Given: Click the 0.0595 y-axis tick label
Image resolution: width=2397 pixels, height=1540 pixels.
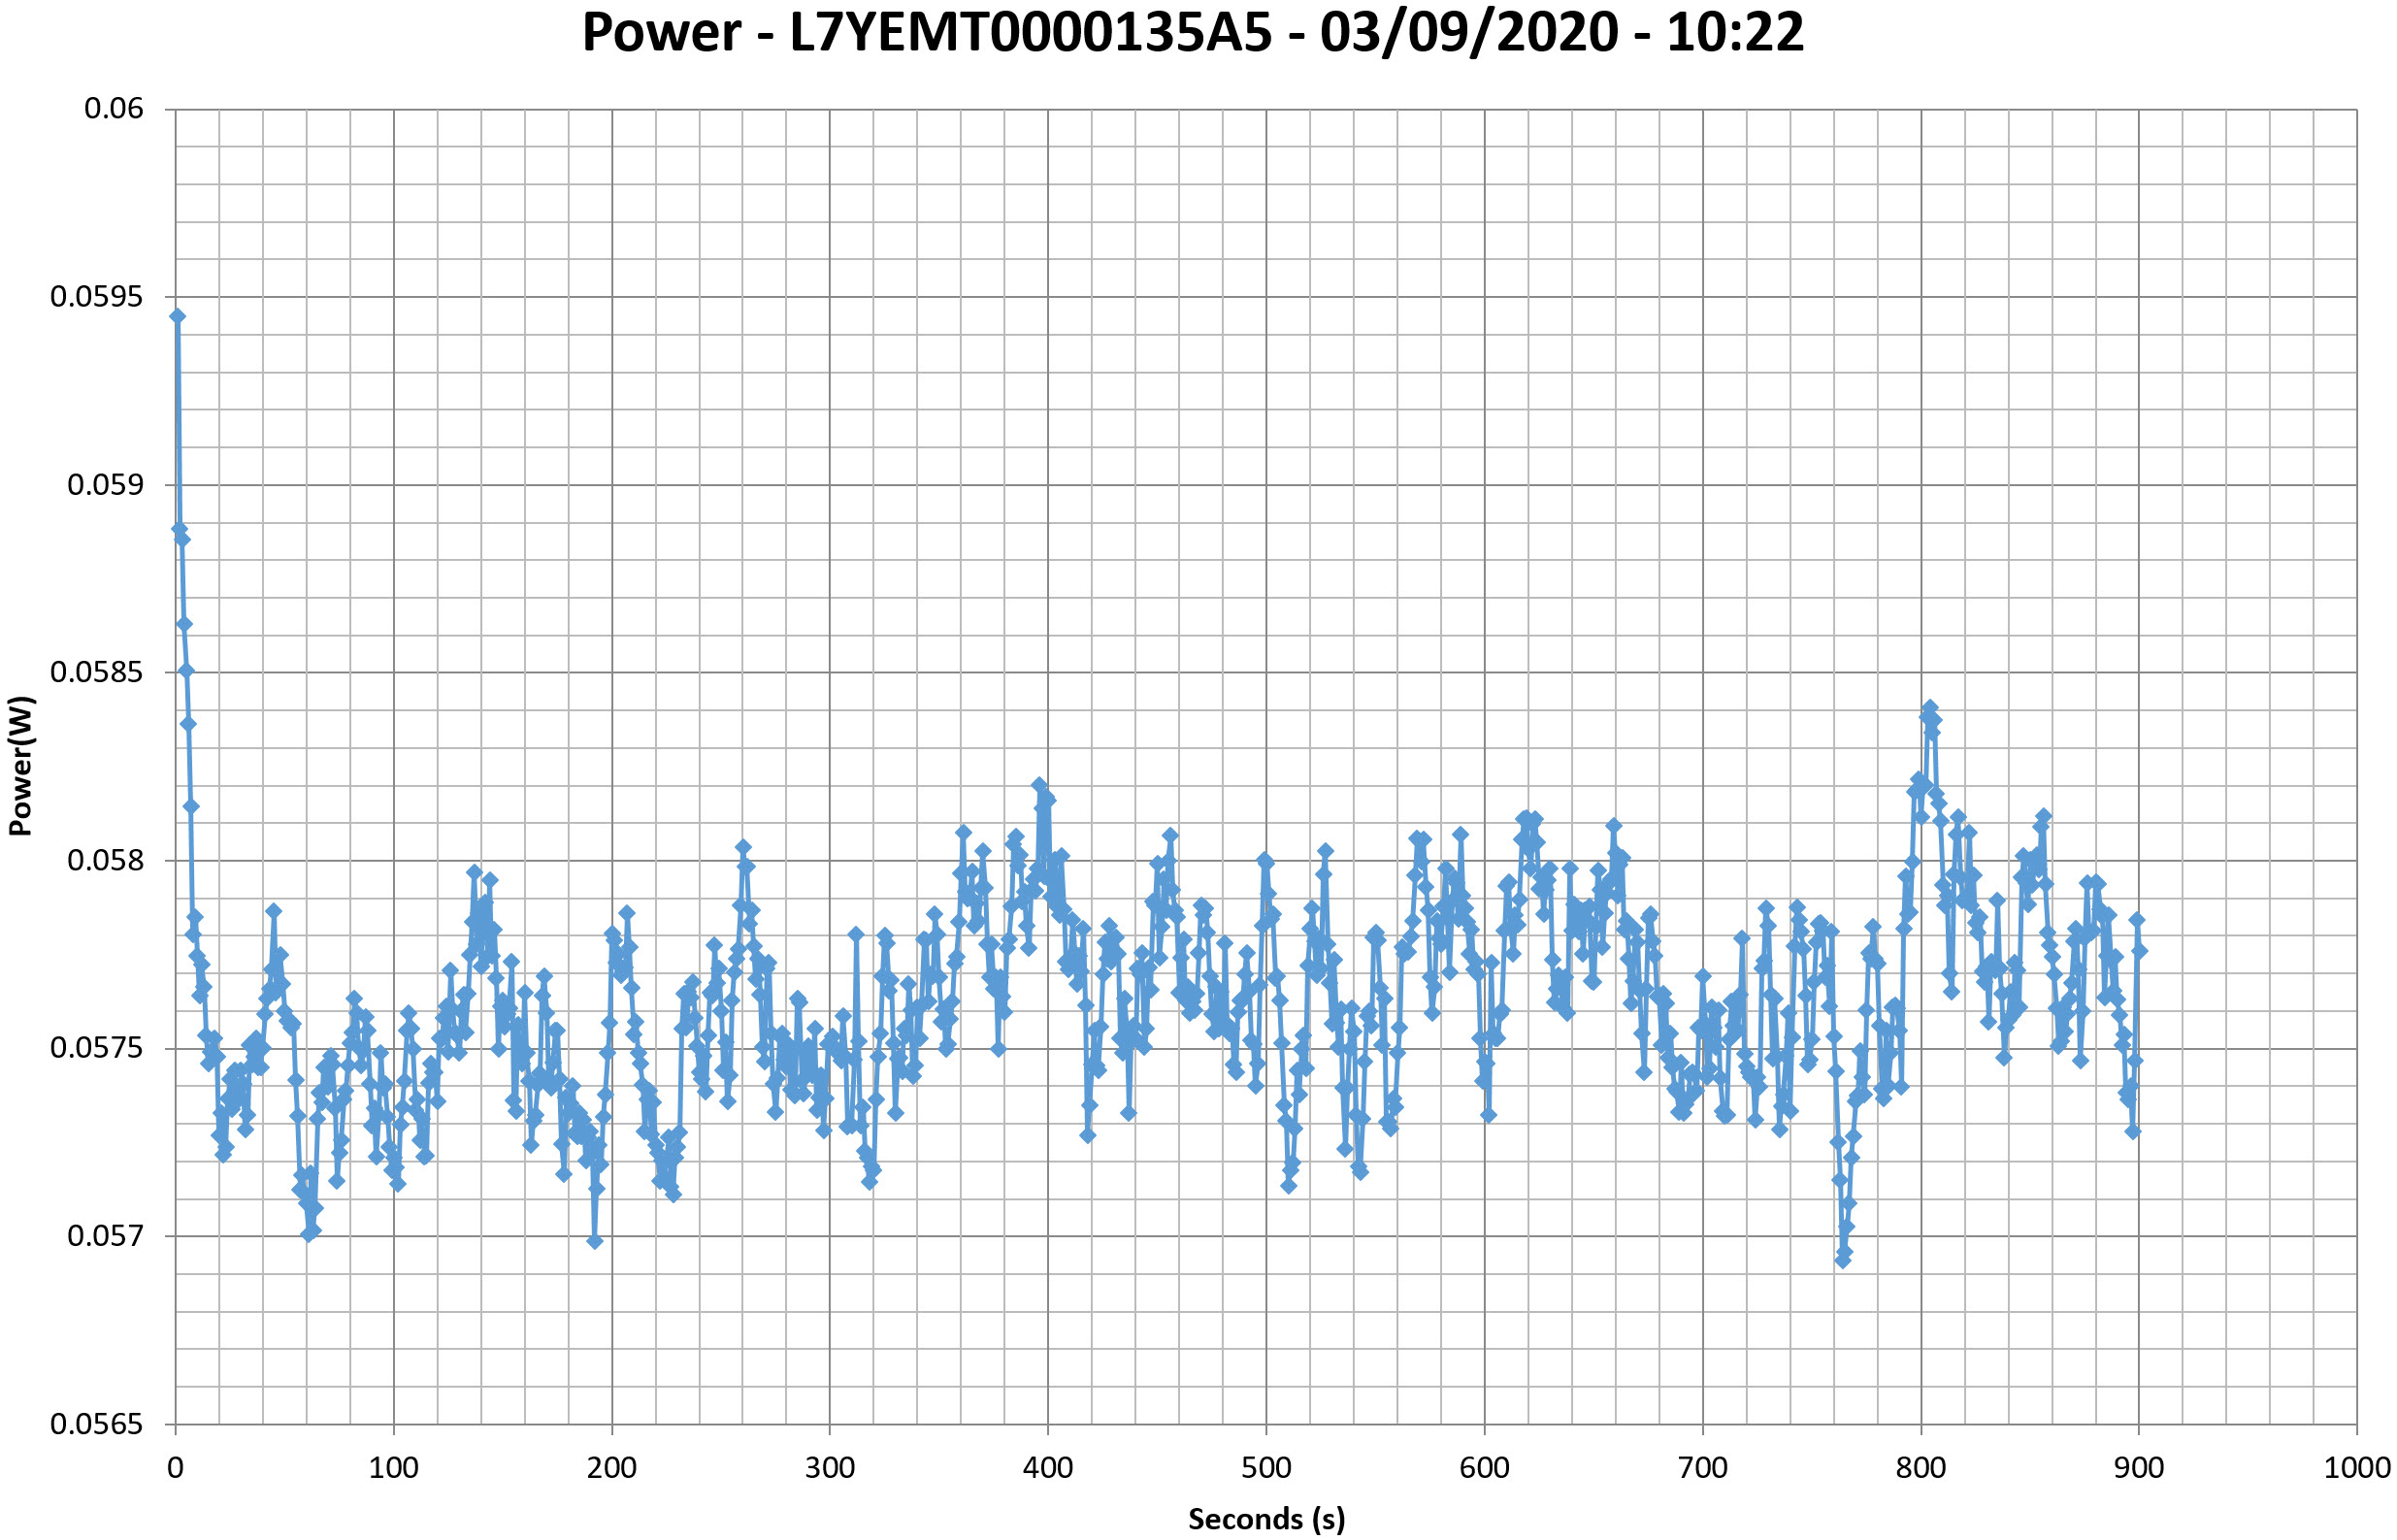Looking at the screenshot, I should pyautogui.click(x=97, y=297).
